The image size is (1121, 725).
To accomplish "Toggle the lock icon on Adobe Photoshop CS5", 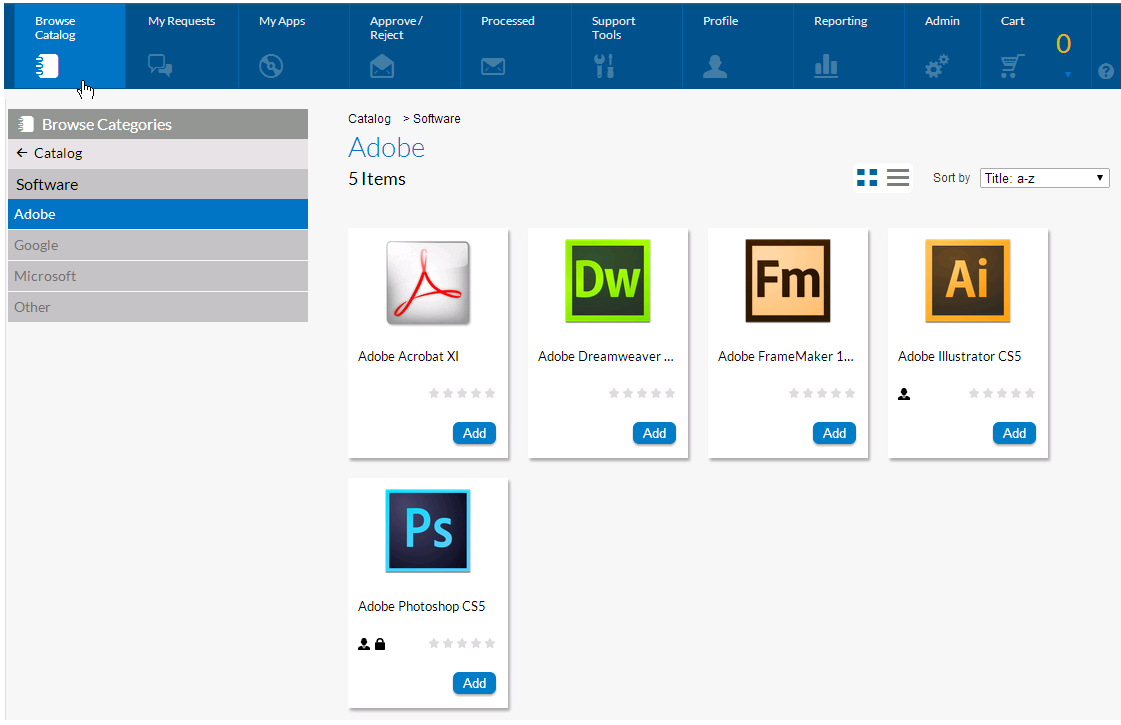I will click(378, 644).
